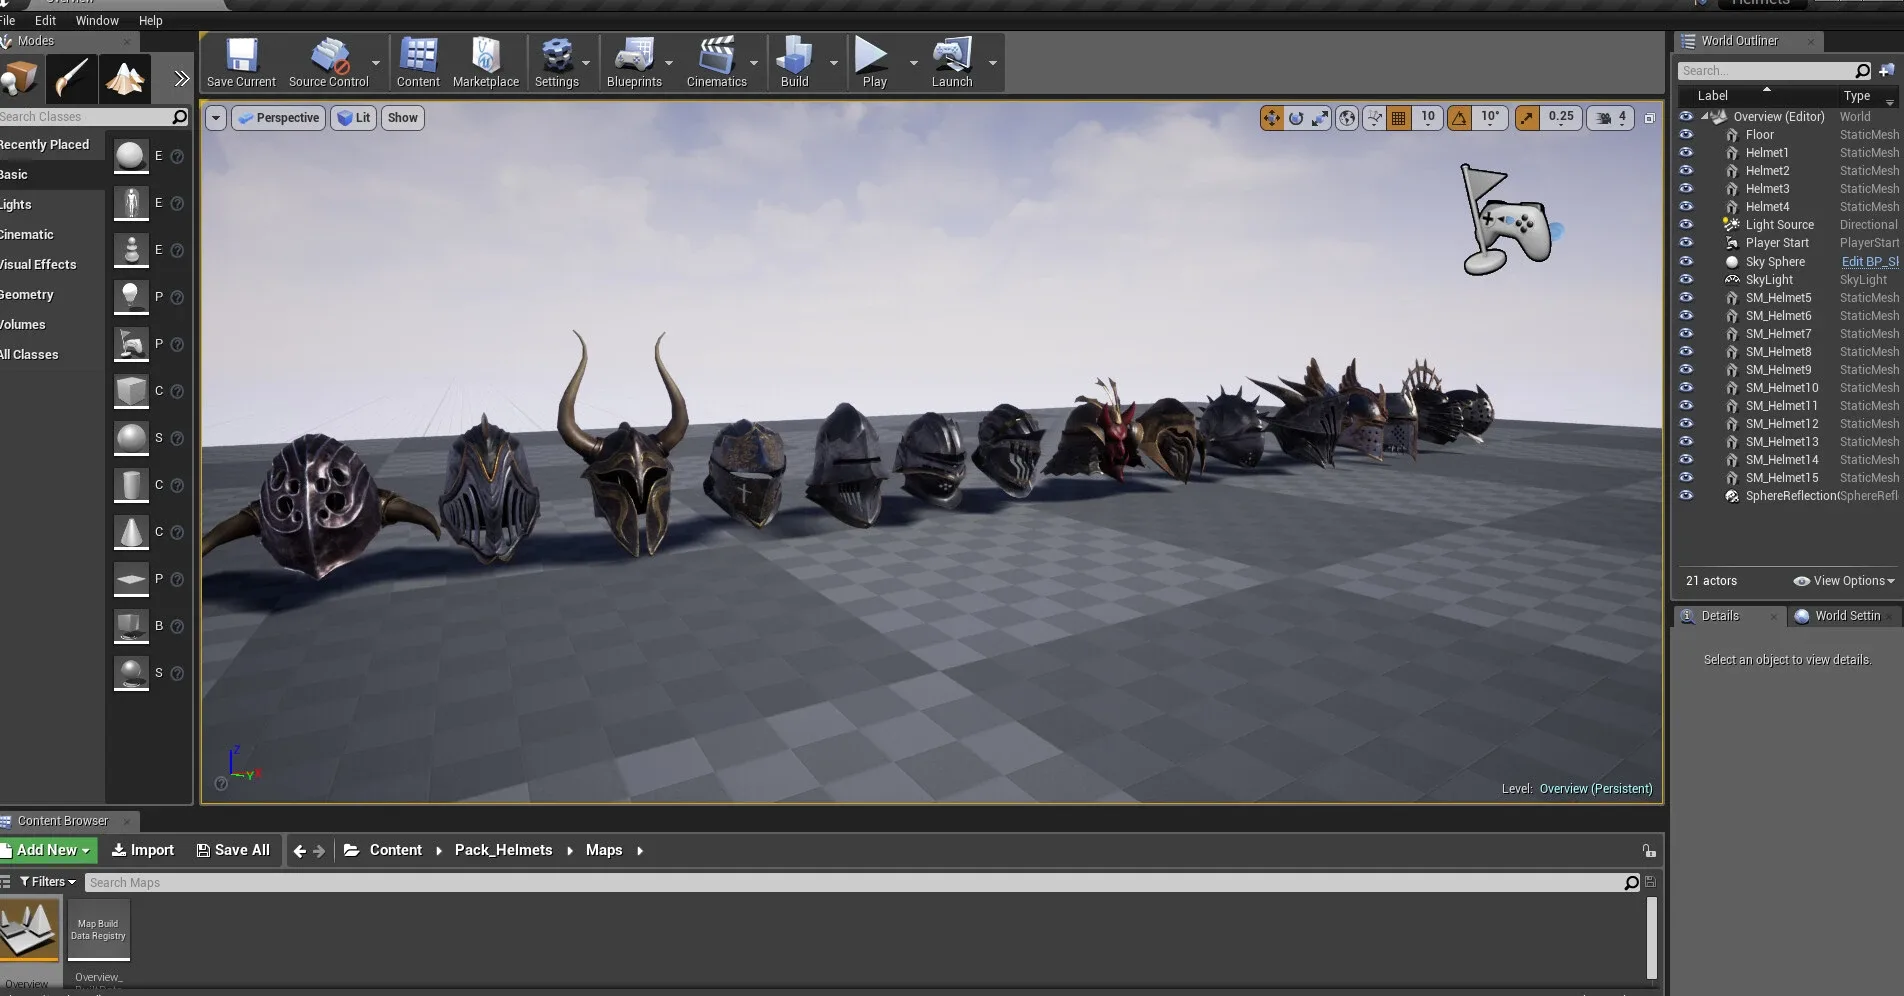The height and width of the screenshot is (996, 1904).
Task: Open the Cinematics toolbar icon
Action: 717,63
